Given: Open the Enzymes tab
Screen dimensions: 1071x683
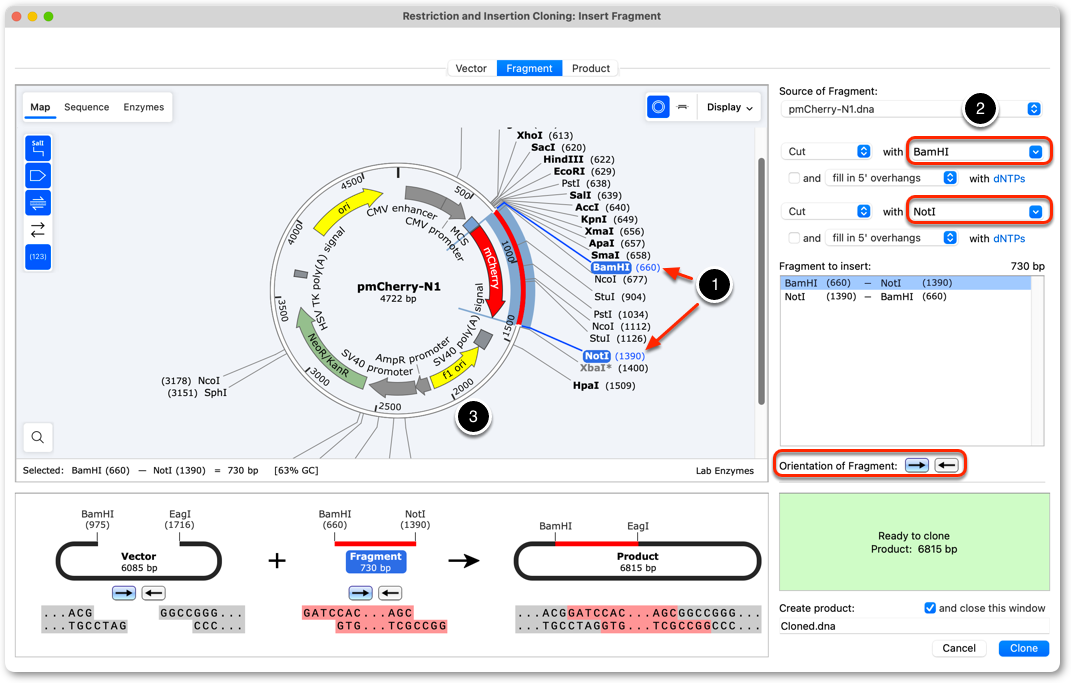Looking at the screenshot, I should pos(143,107).
